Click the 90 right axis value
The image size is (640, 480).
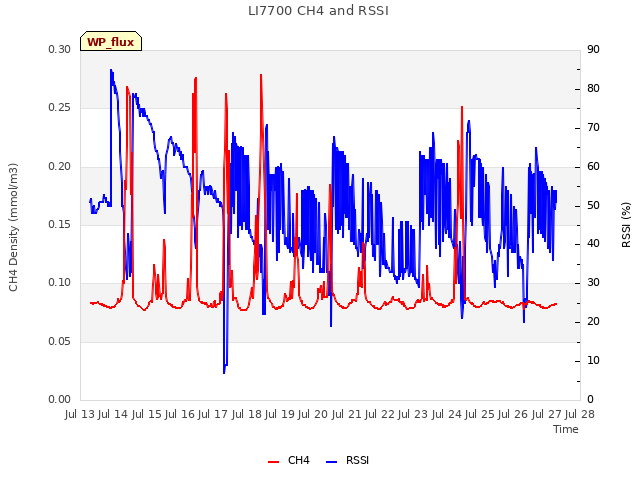coord(593,49)
